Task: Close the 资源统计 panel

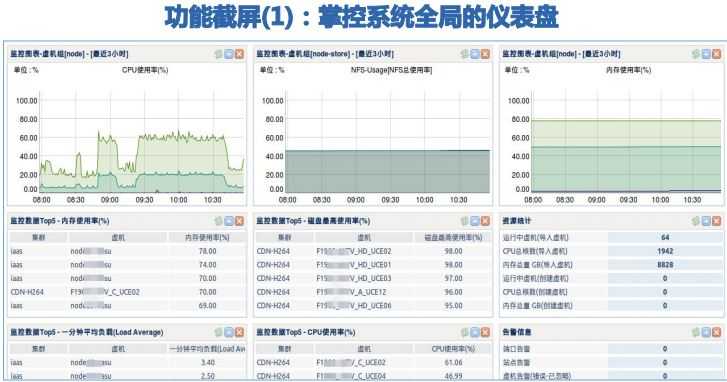Action: pyautogui.click(x=716, y=221)
